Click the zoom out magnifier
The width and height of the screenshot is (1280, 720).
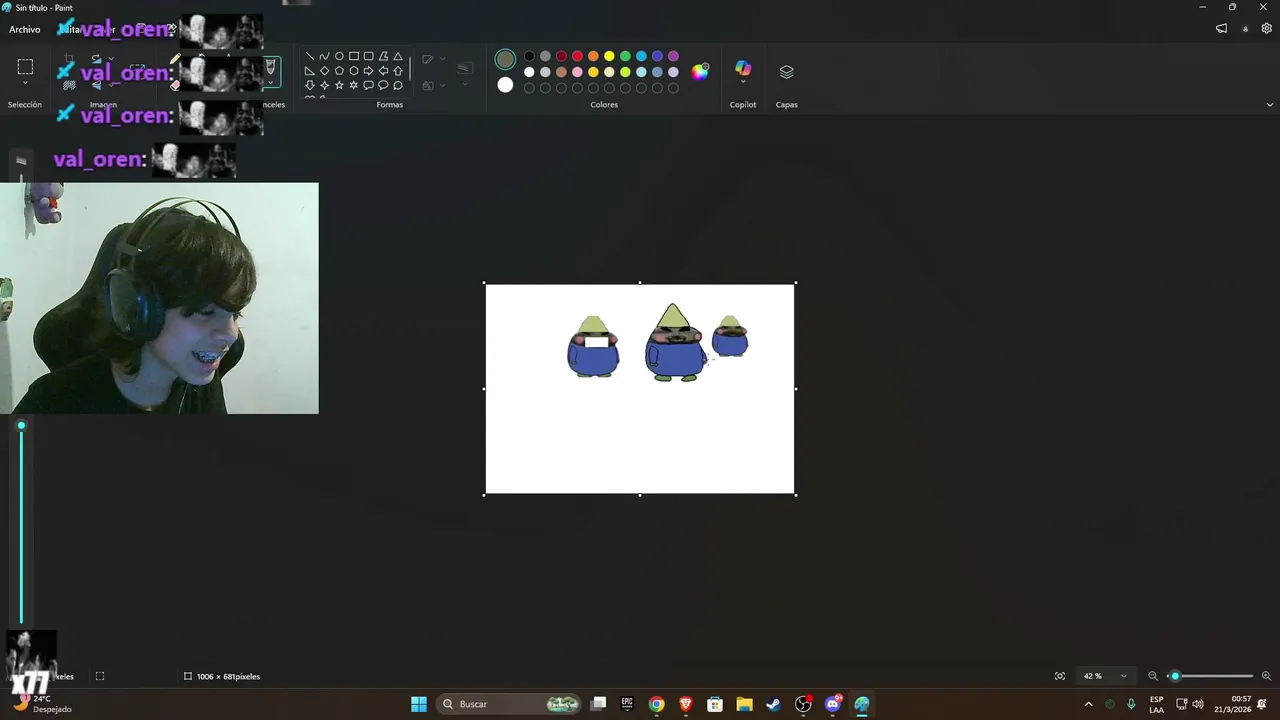point(1153,676)
